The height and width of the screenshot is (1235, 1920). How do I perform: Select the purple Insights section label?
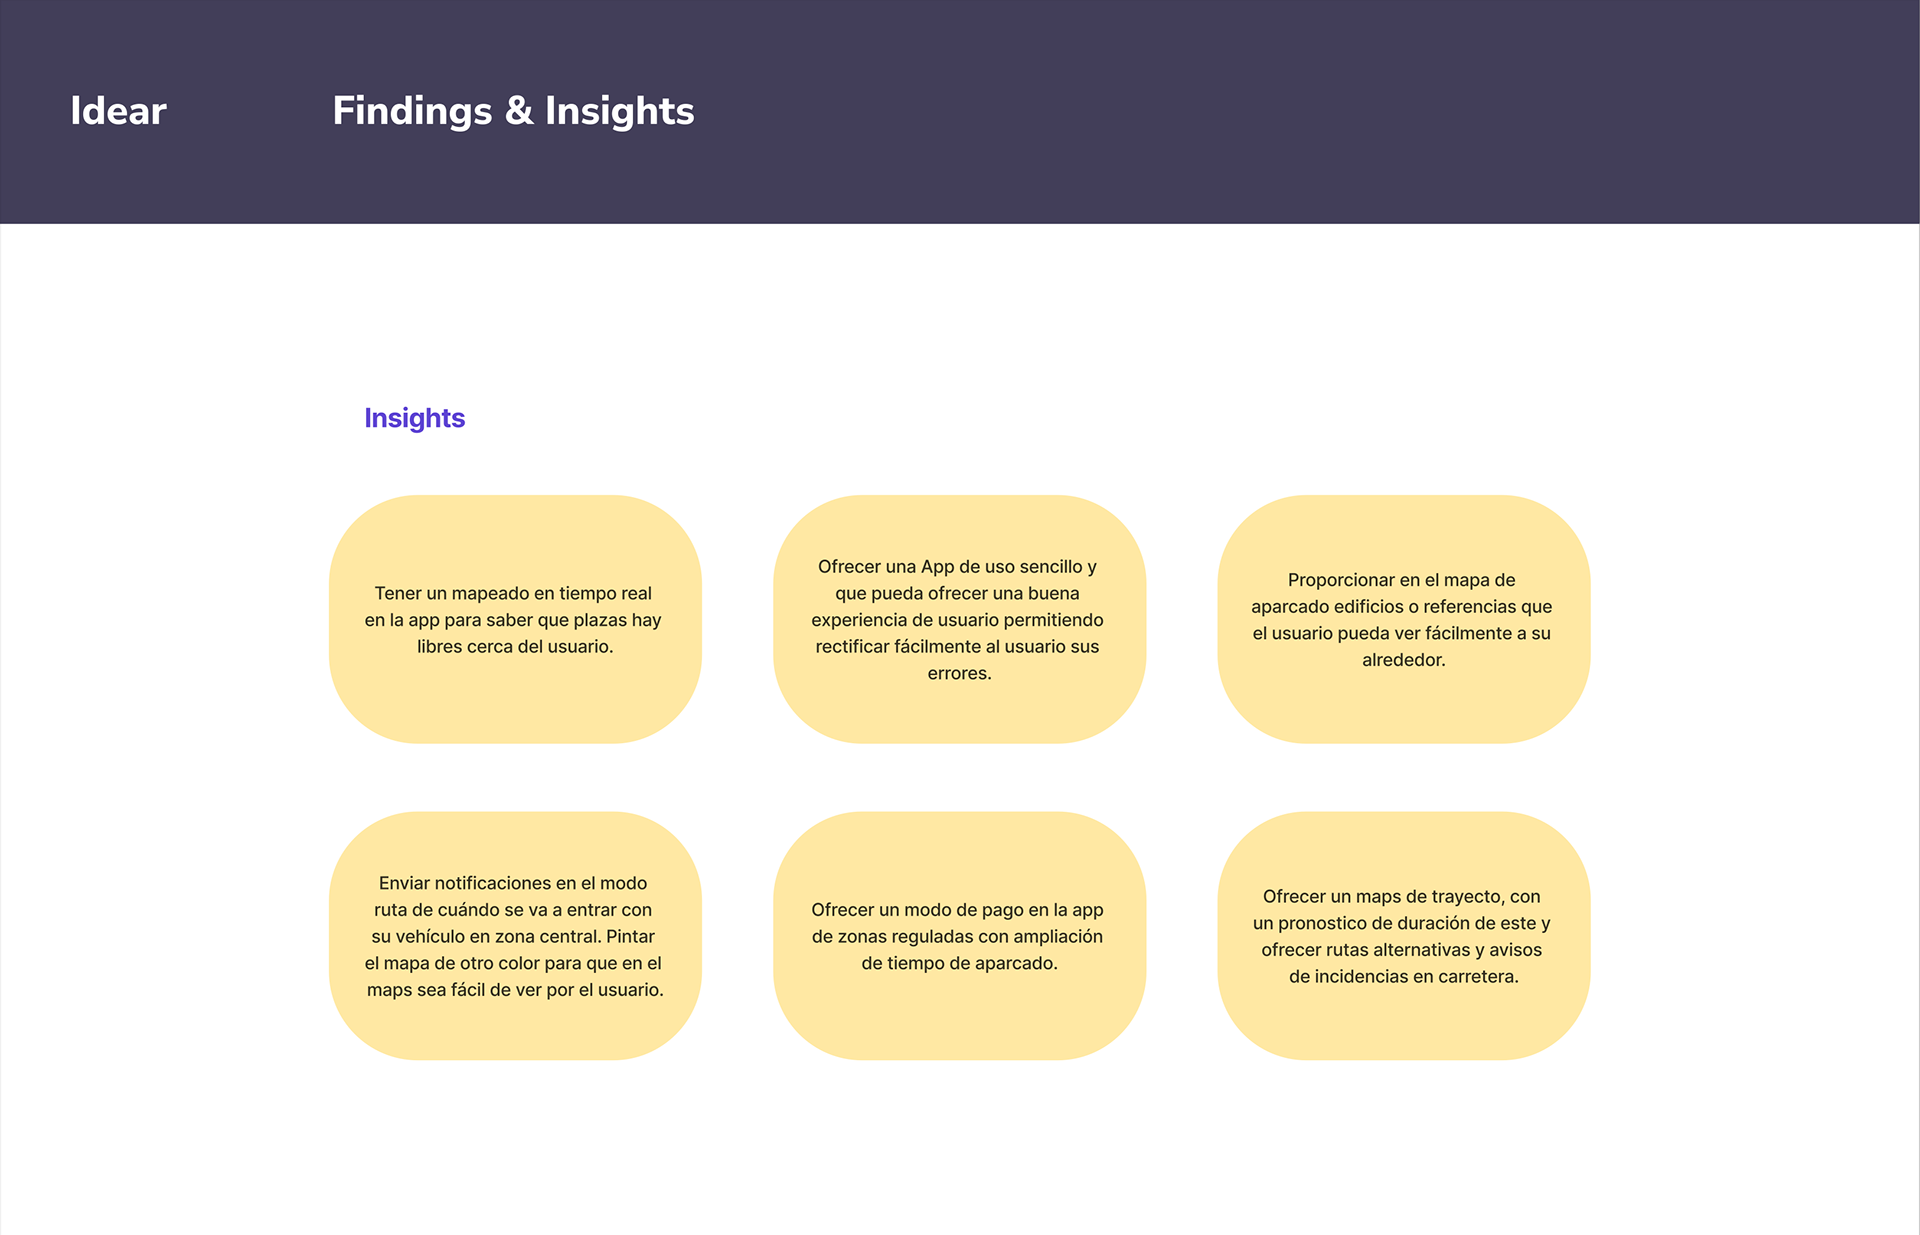coord(414,418)
